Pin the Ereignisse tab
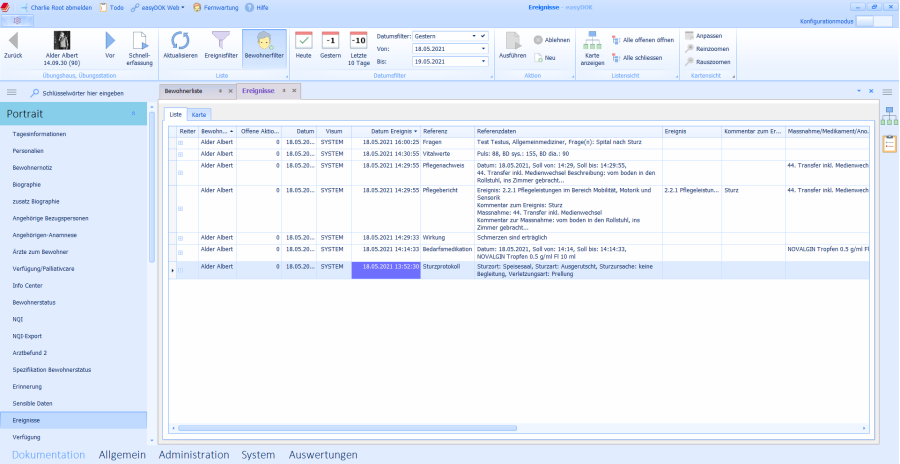The width and height of the screenshot is (900, 464). (x=284, y=91)
